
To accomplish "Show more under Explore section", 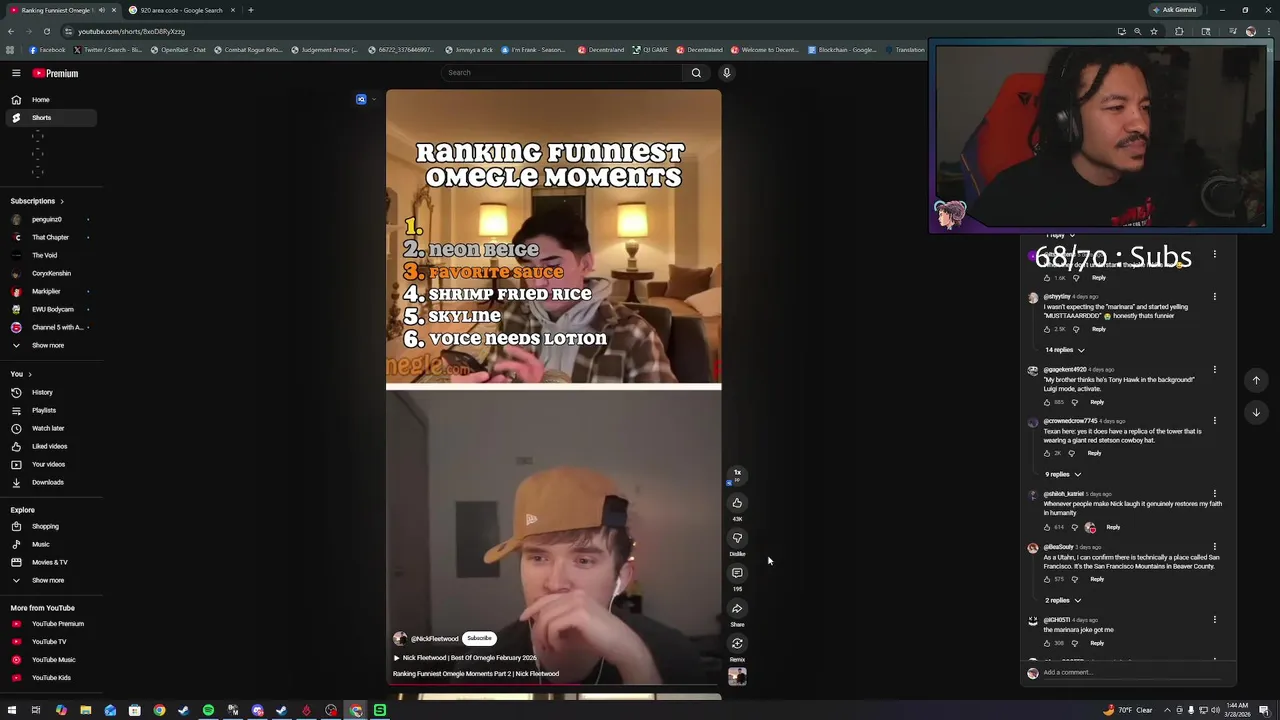I will tap(50, 580).
